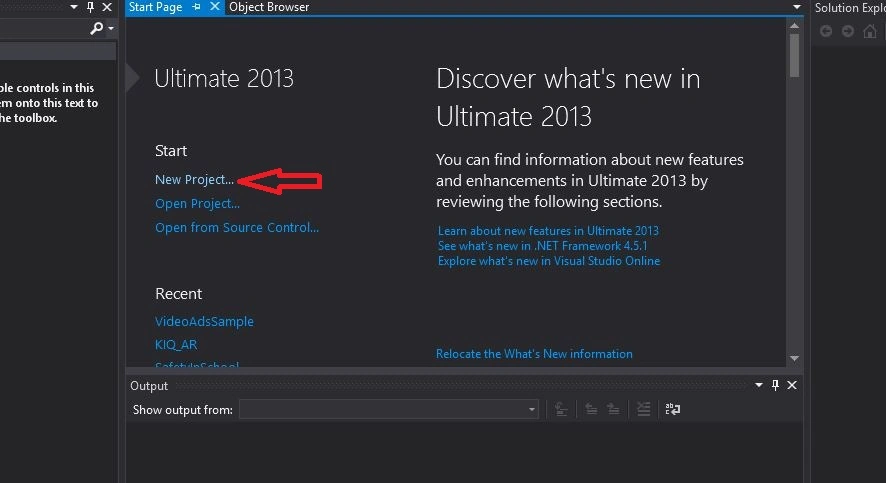Switch to the Start Page tab
This screenshot has height=483, width=886.
point(155,7)
